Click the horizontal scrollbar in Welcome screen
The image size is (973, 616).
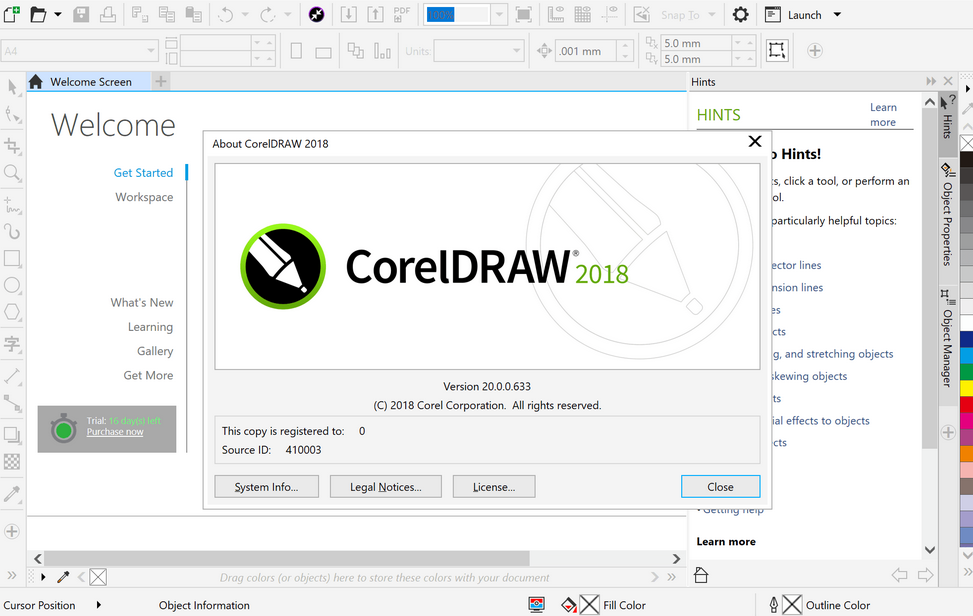point(287,558)
